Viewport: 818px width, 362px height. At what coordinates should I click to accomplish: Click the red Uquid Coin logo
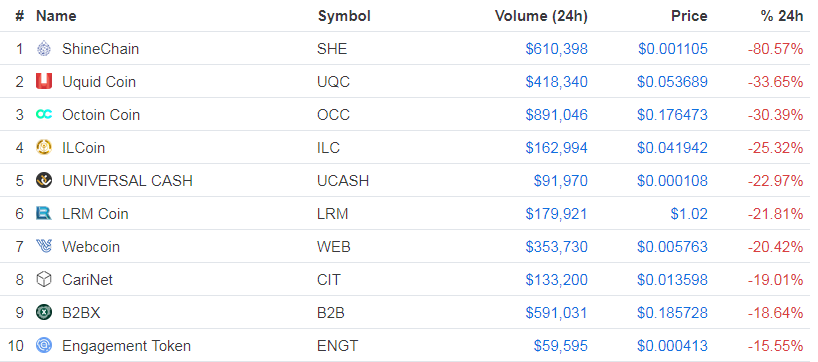point(44,81)
